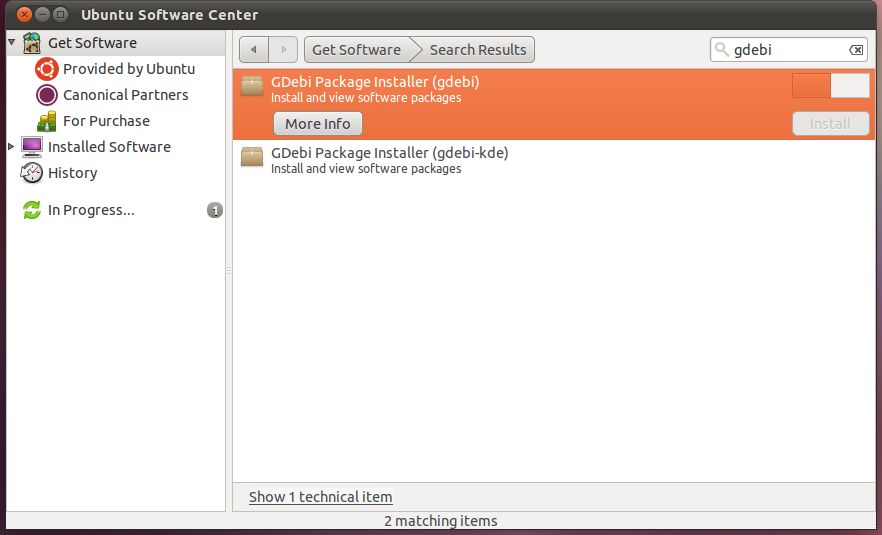Open History in the sidebar
882x535 pixels.
(x=73, y=173)
